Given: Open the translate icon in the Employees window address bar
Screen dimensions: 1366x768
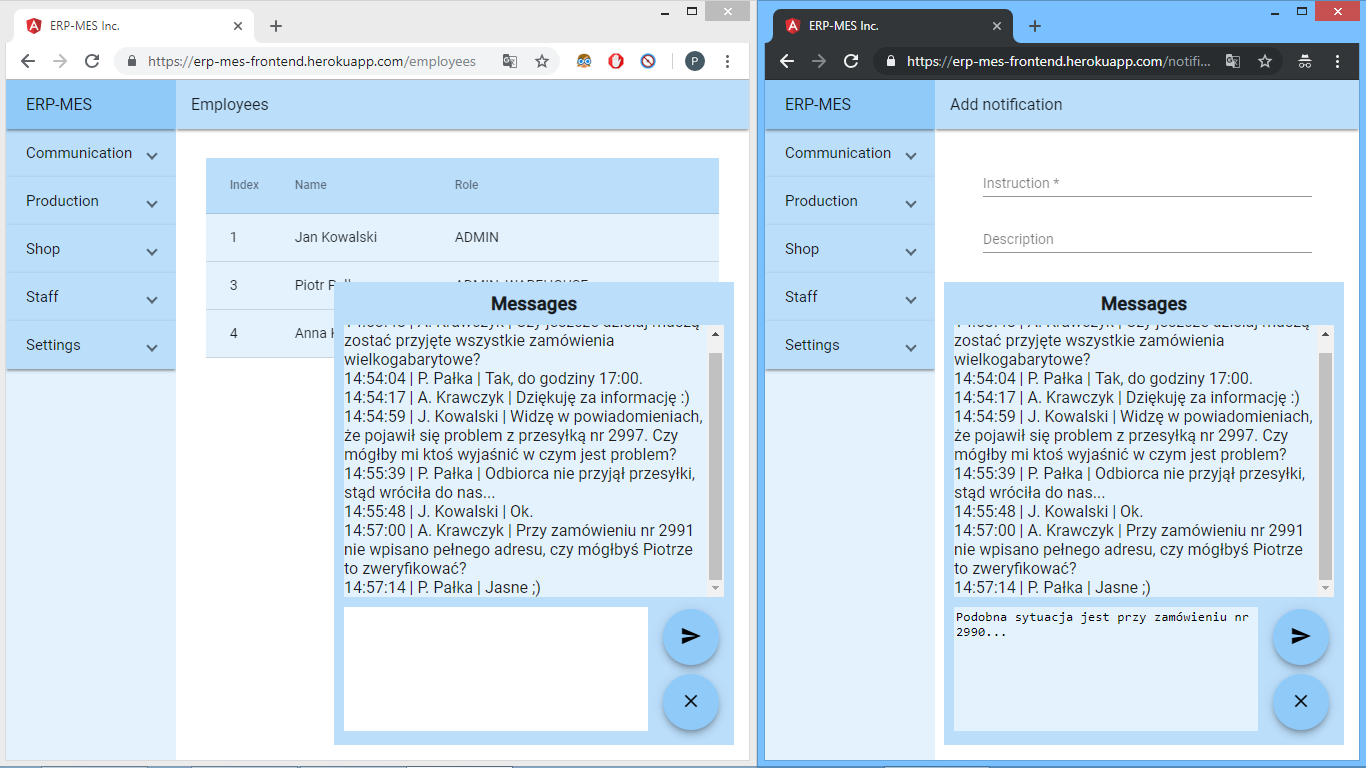Looking at the screenshot, I should coord(510,61).
